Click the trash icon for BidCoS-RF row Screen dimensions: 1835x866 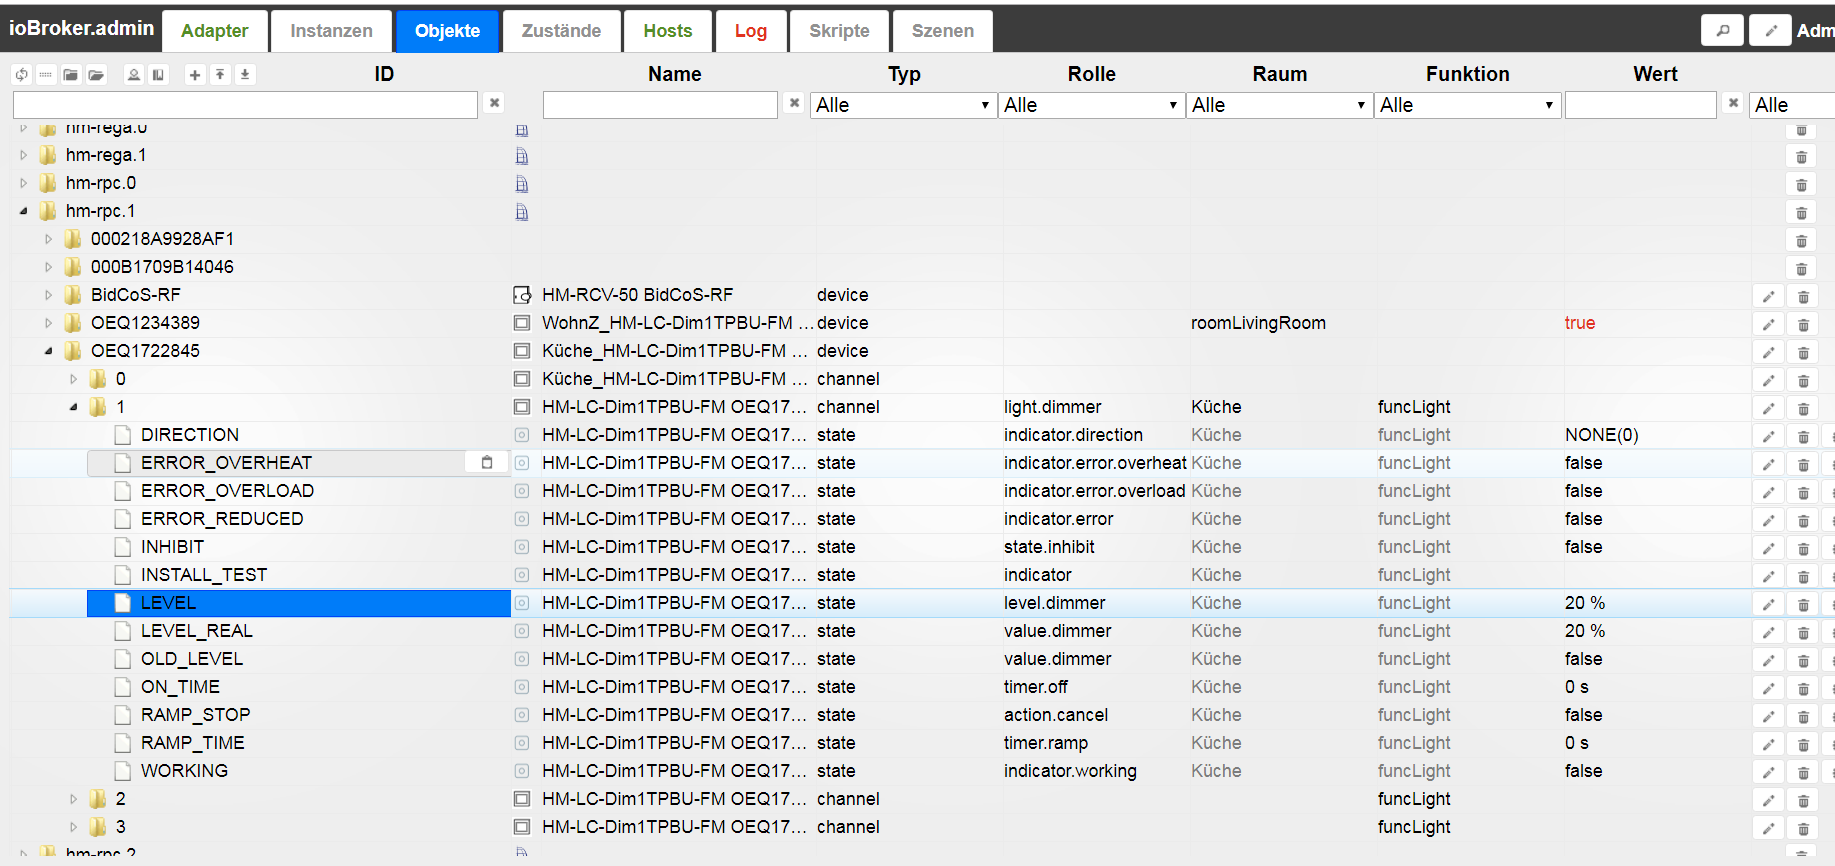[1803, 296]
